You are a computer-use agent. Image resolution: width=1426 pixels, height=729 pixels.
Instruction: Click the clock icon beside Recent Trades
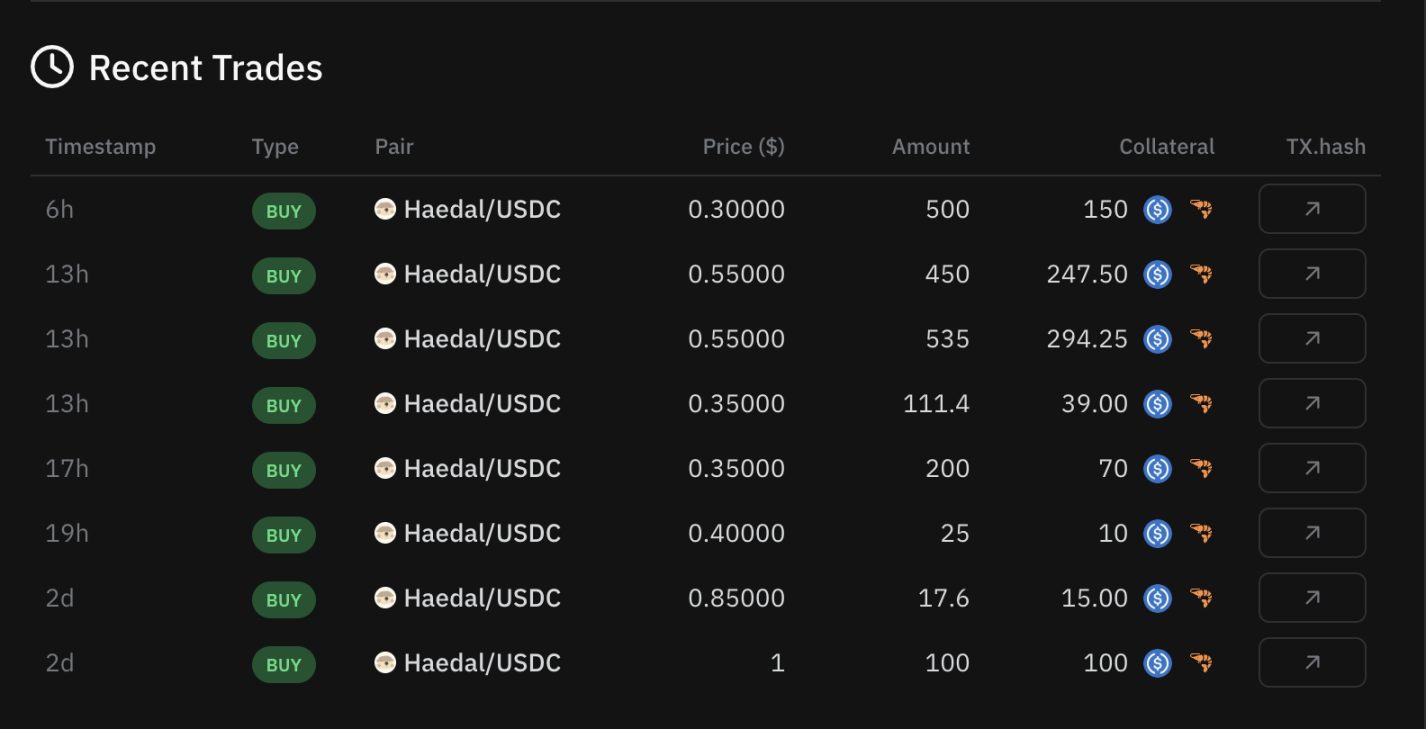[x=52, y=68]
